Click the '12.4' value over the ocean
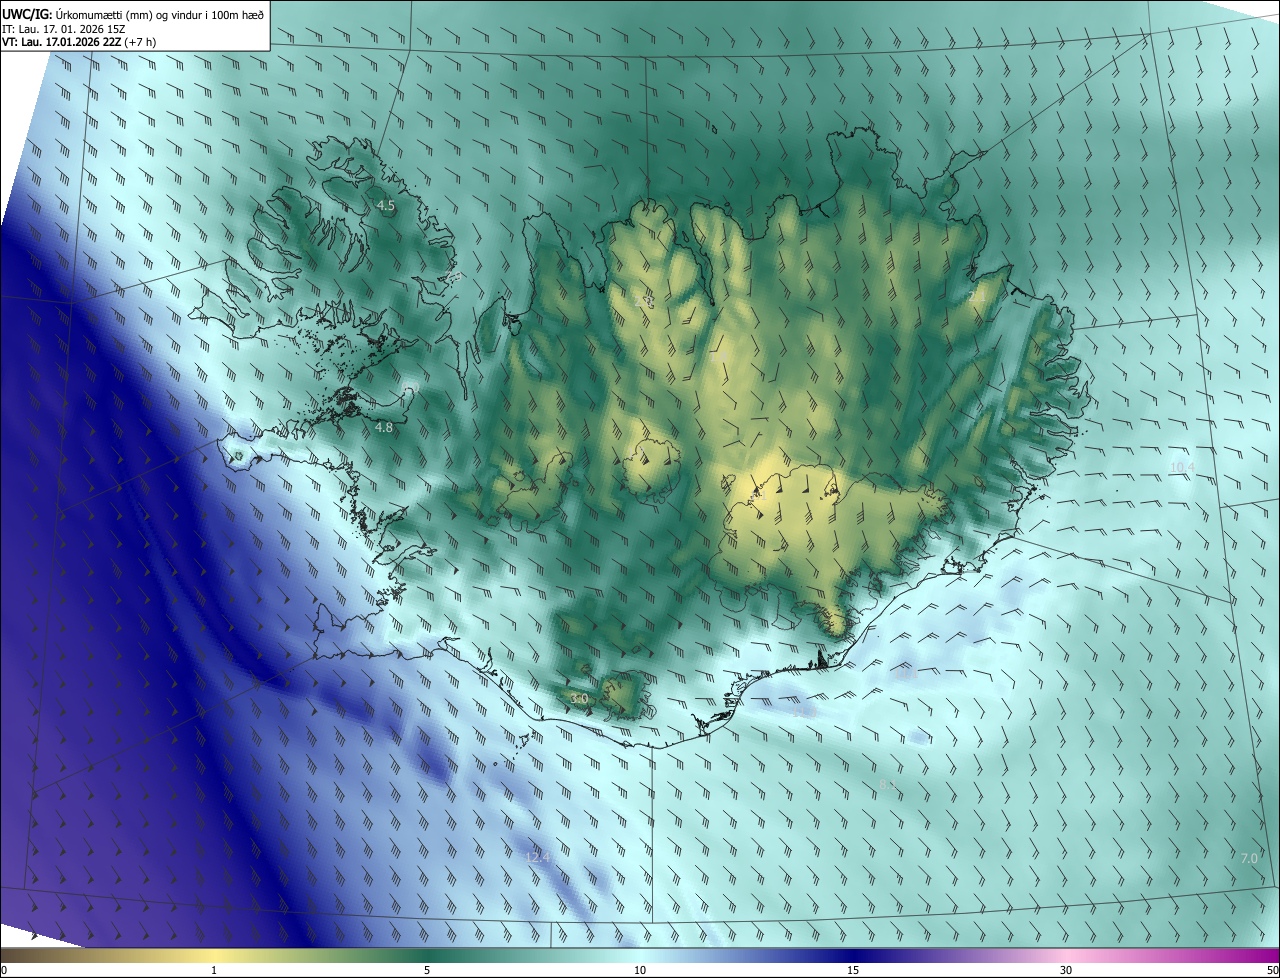 tap(538, 857)
